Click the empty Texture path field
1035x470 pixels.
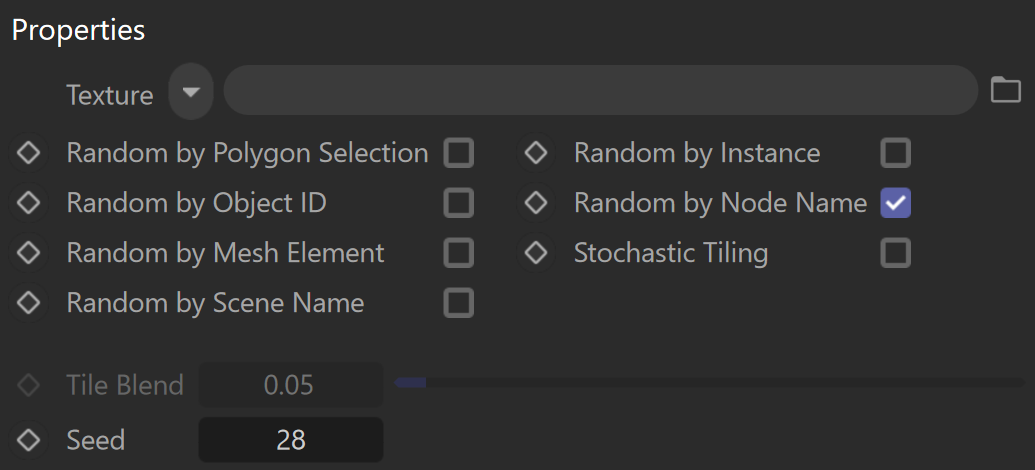click(x=601, y=90)
